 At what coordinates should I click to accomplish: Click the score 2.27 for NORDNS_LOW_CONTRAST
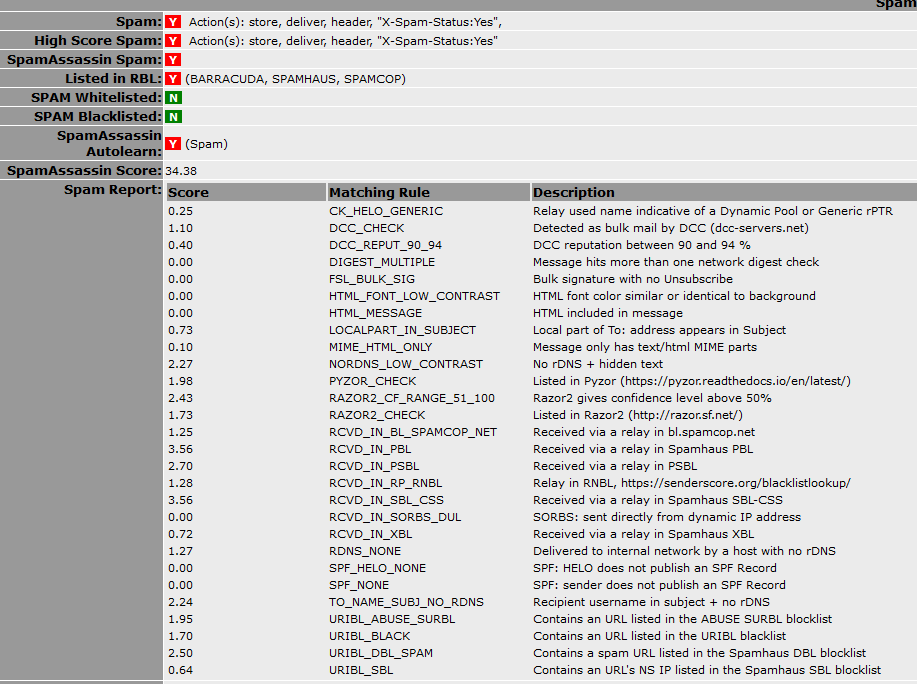181,364
